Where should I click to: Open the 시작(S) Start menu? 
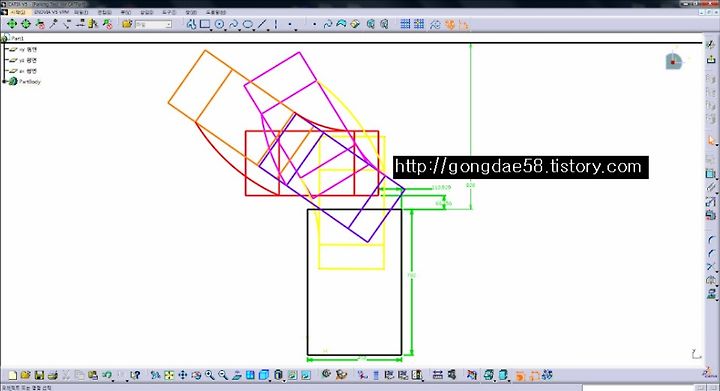[x=17, y=11]
